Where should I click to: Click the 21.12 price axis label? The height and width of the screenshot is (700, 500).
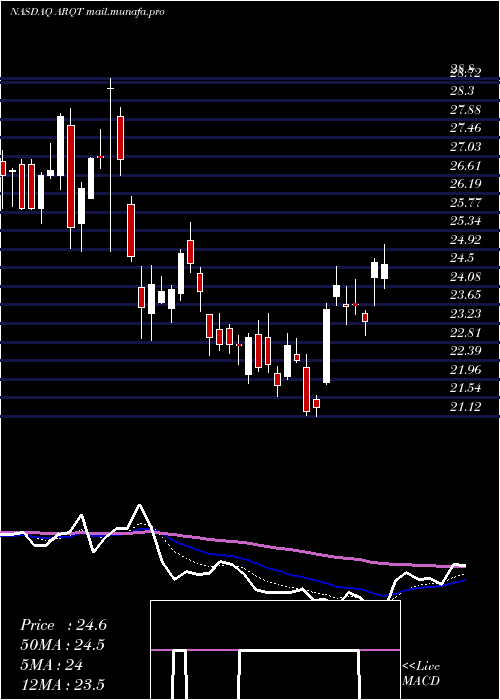465,407
